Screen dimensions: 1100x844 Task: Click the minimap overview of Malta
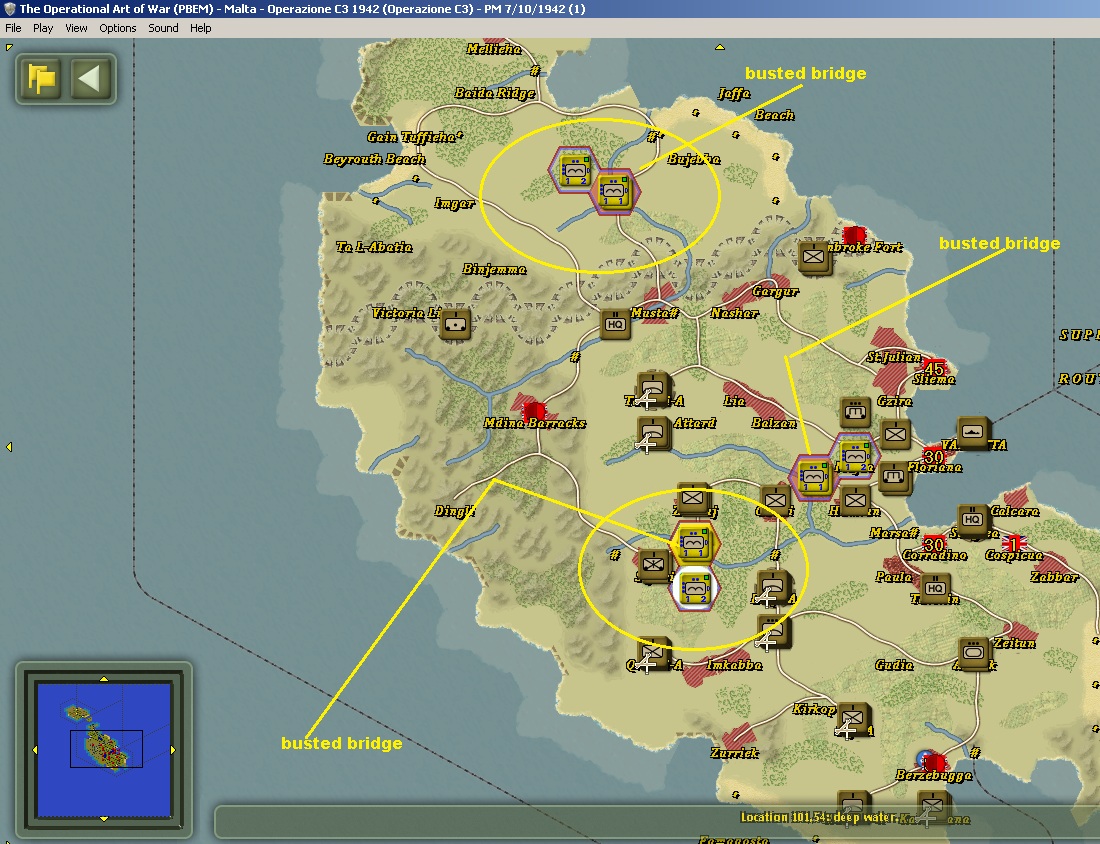104,749
